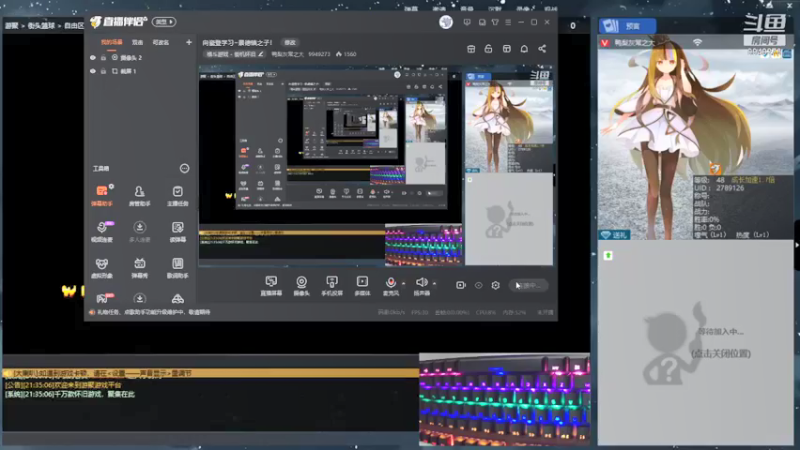Click the notification bell icon
Image resolution: width=800 pixels, height=450 pixels.
pos(524,48)
